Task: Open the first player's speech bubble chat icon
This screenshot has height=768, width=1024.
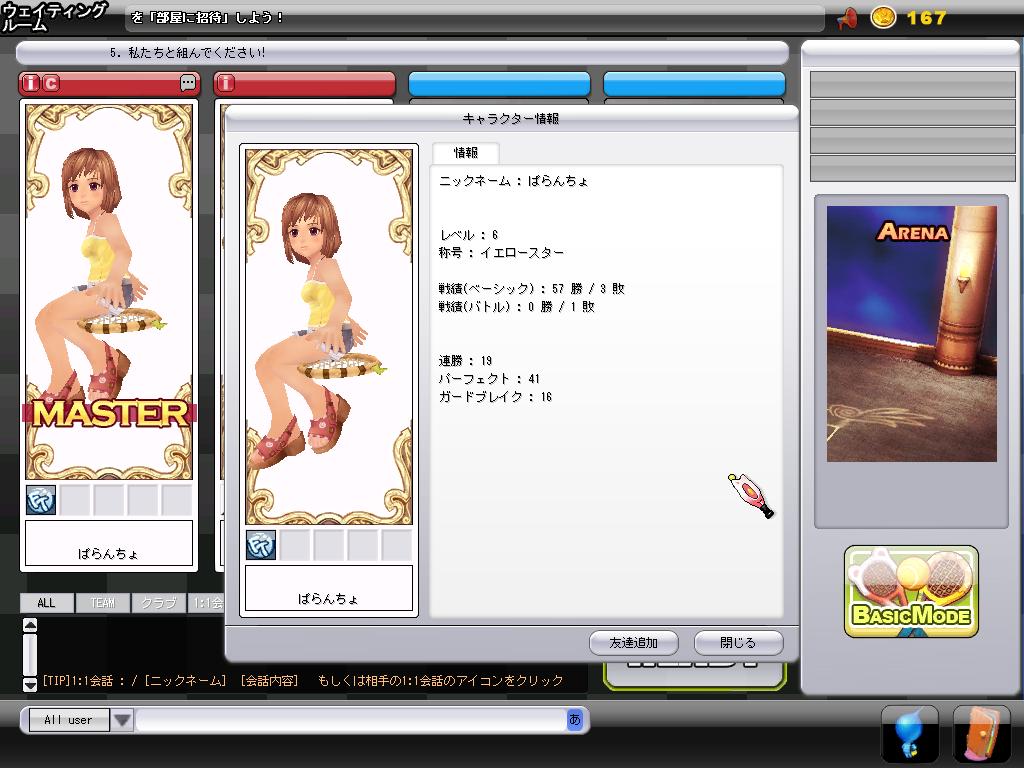Action: (188, 84)
